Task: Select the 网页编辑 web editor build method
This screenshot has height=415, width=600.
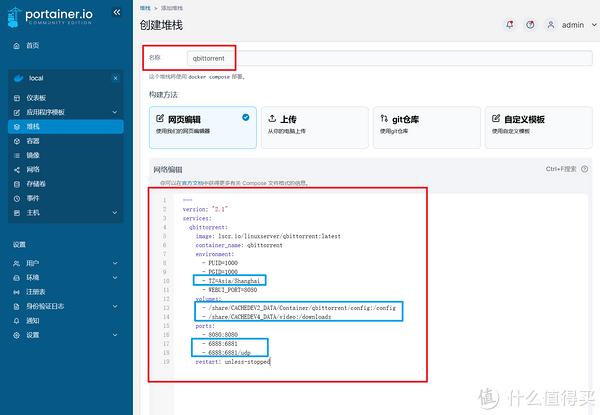Action: [203, 127]
